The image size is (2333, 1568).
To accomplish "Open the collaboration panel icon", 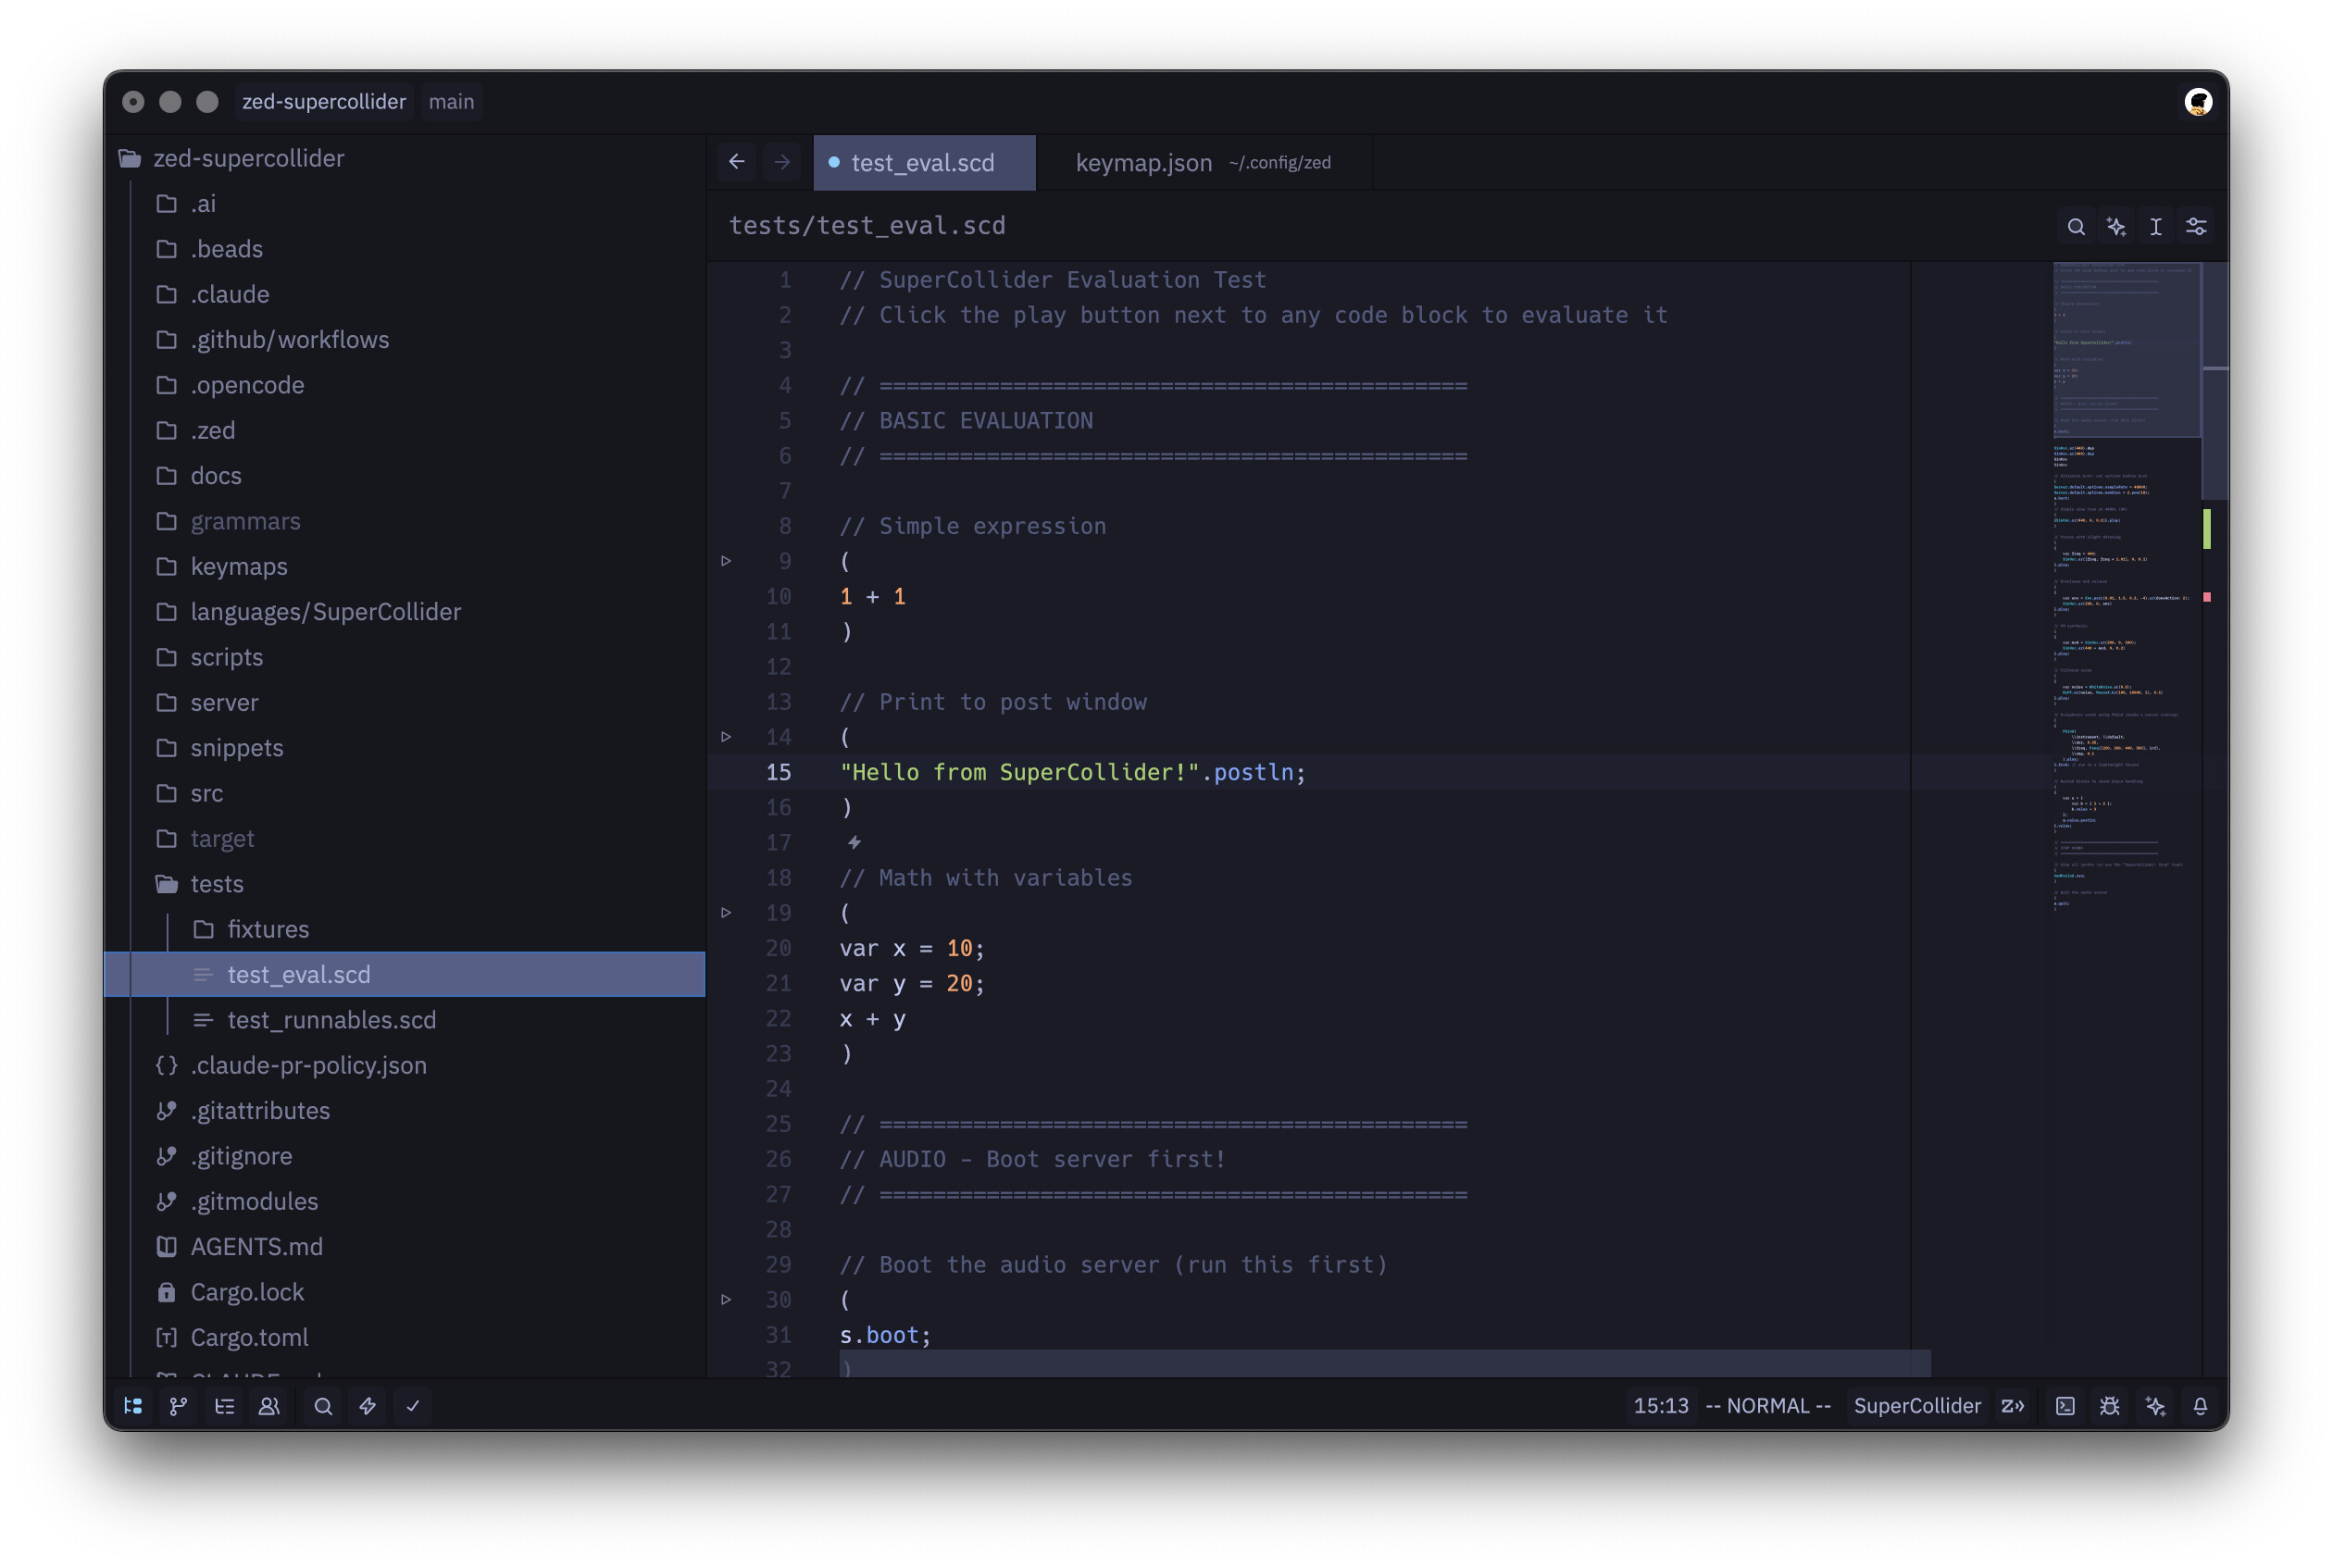I will pyautogui.click(x=269, y=1406).
